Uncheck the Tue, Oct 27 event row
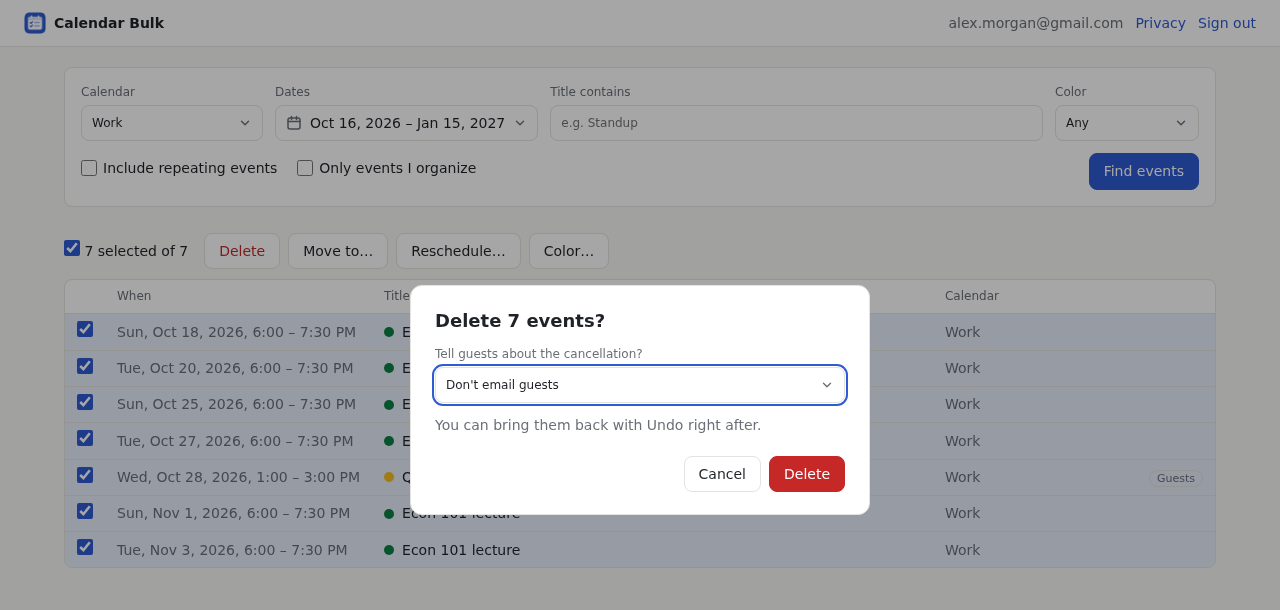The height and width of the screenshot is (610, 1280). coord(85,438)
